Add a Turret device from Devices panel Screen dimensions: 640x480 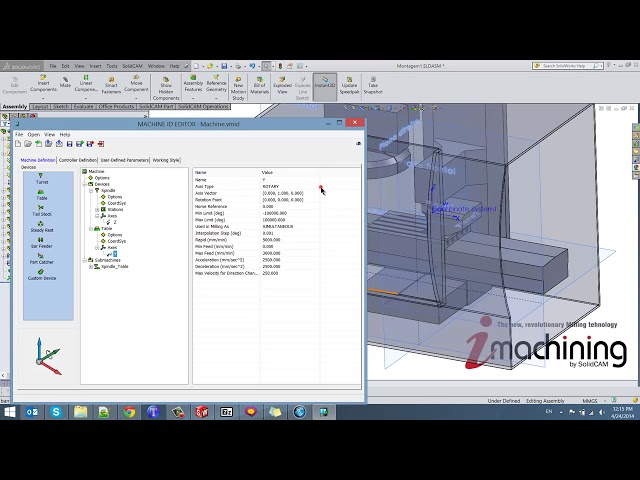[x=42, y=179]
